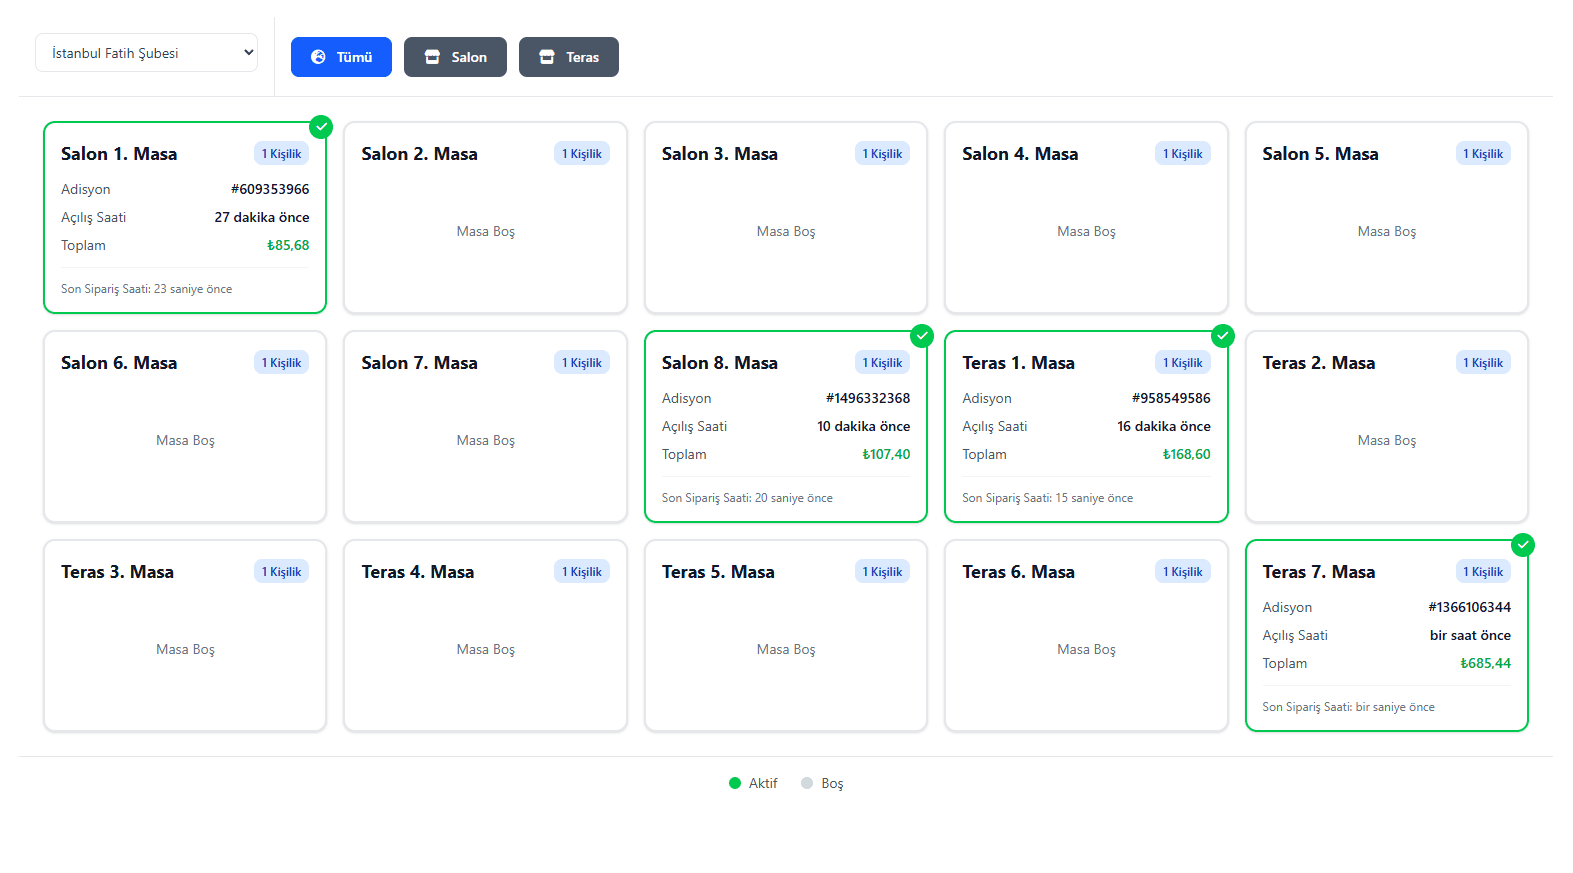Image resolution: width=1573 pixels, height=873 pixels.
Task: Open the İstanbul Fatih Şubesi branch dropdown
Action: point(146,53)
